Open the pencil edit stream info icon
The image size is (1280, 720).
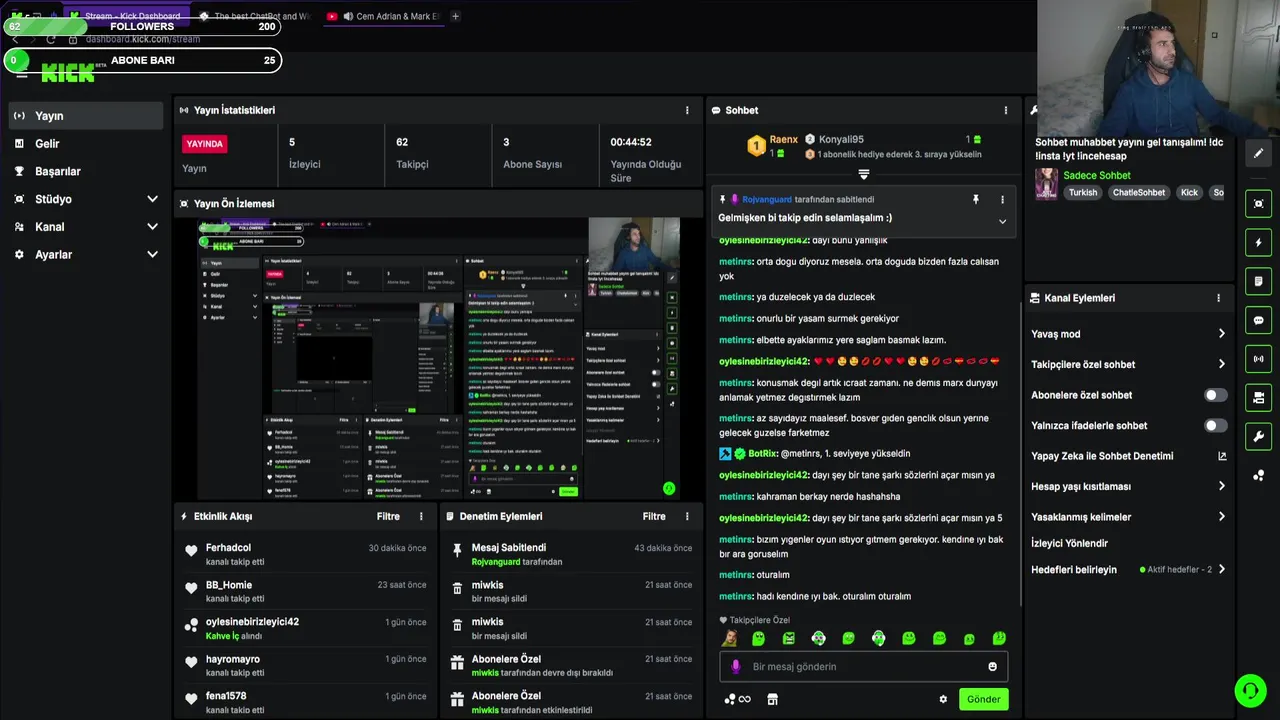point(1258,154)
